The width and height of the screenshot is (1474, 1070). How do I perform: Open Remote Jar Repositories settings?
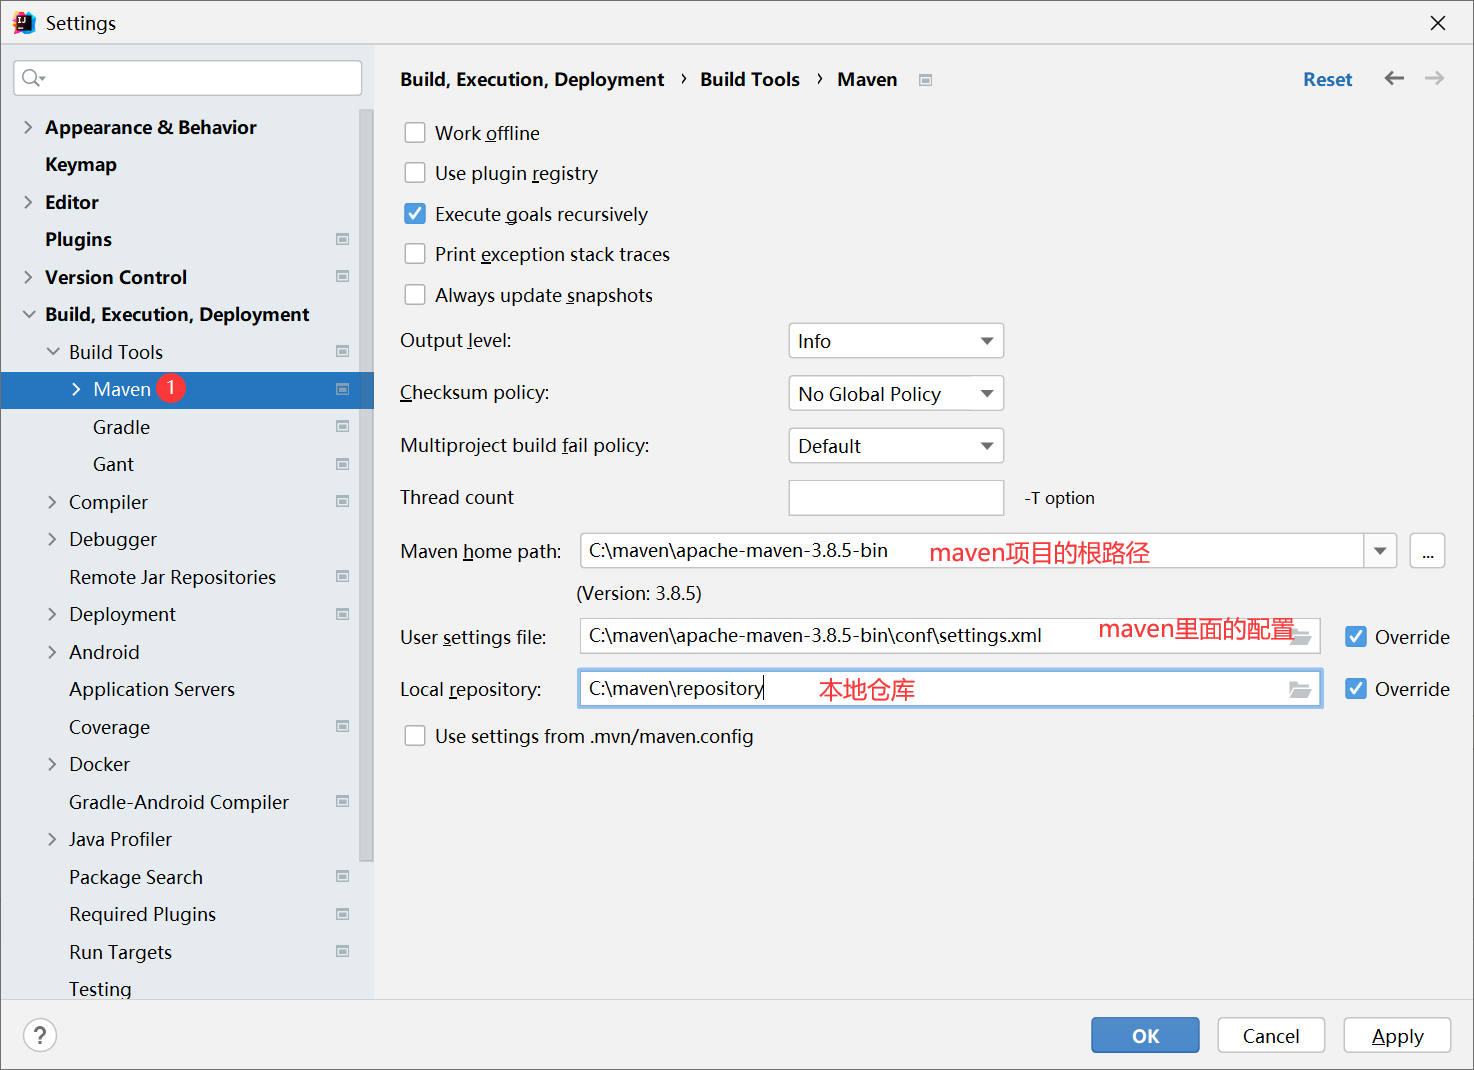tap(172, 577)
